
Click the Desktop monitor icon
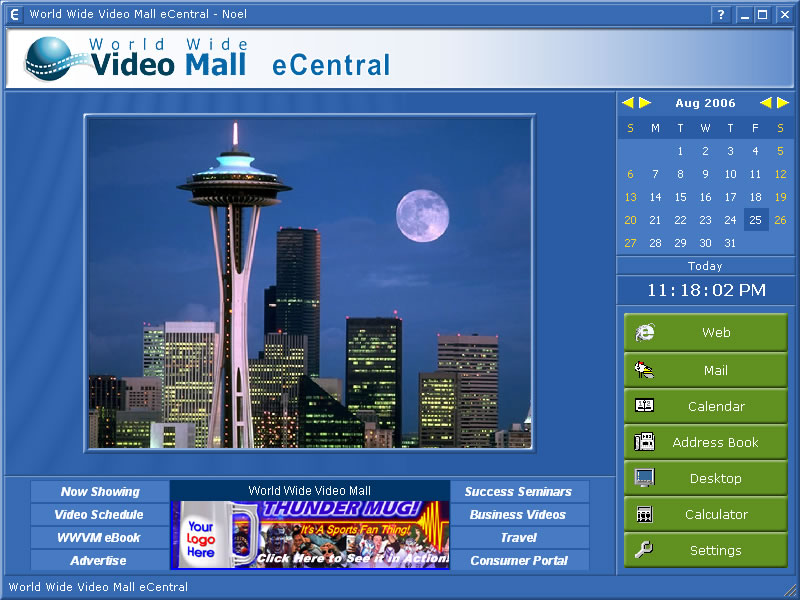pos(645,478)
